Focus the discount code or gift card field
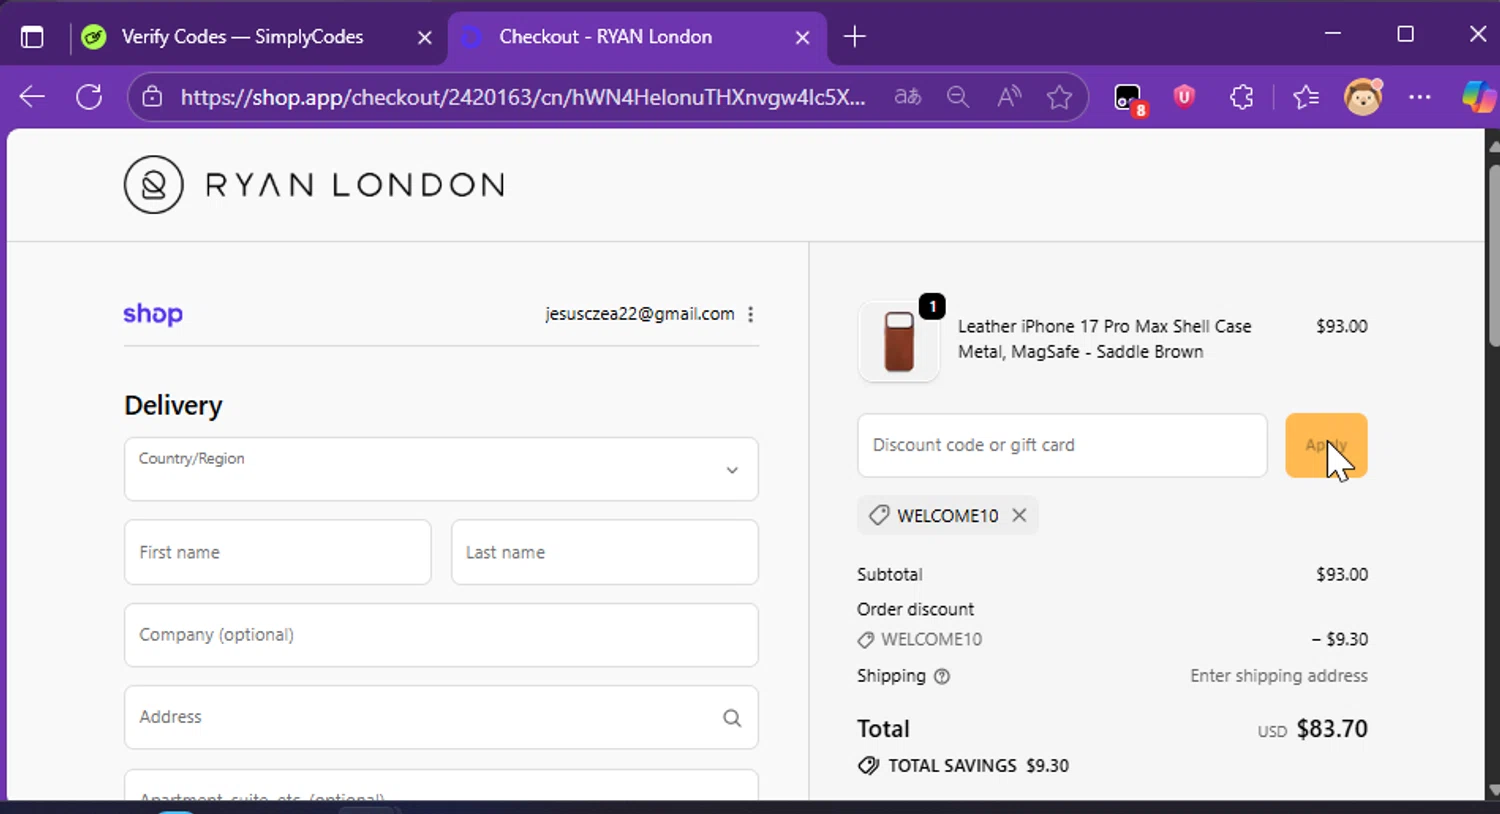This screenshot has width=1500, height=814. pos(1062,445)
